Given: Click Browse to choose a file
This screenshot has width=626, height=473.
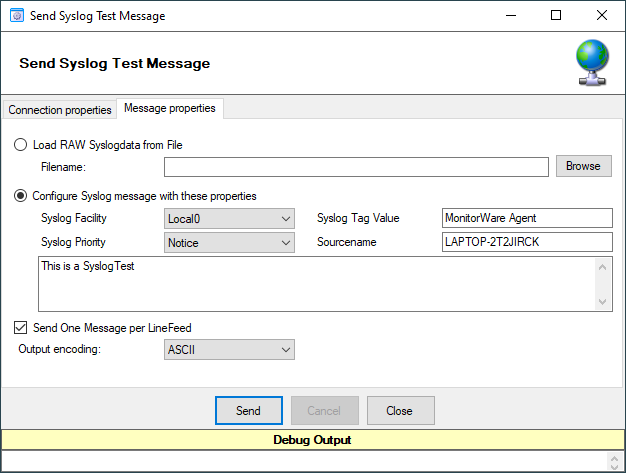Looking at the screenshot, I should pyautogui.click(x=583, y=166).
